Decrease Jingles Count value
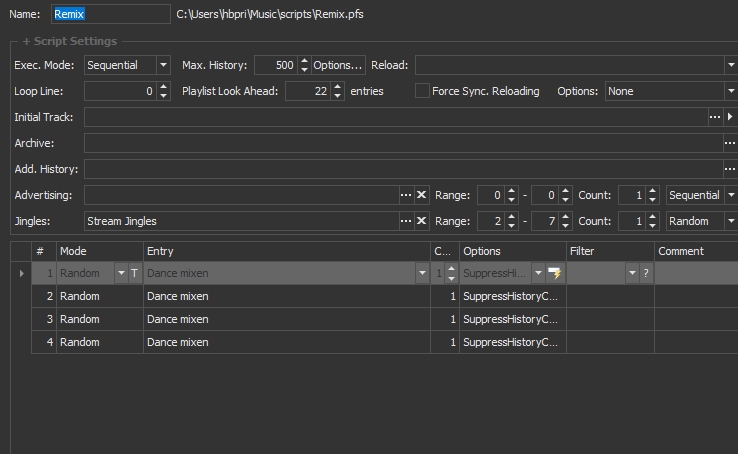 tap(652, 225)
